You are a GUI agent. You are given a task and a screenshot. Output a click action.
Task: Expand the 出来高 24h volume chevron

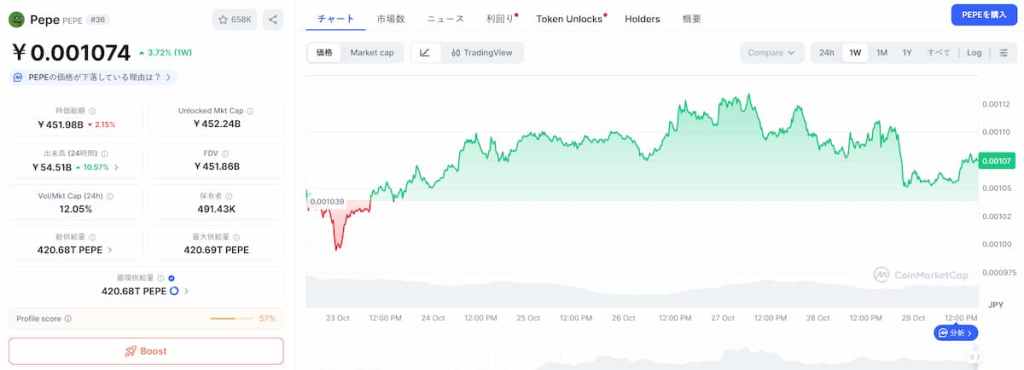click(x=116, y=167)
